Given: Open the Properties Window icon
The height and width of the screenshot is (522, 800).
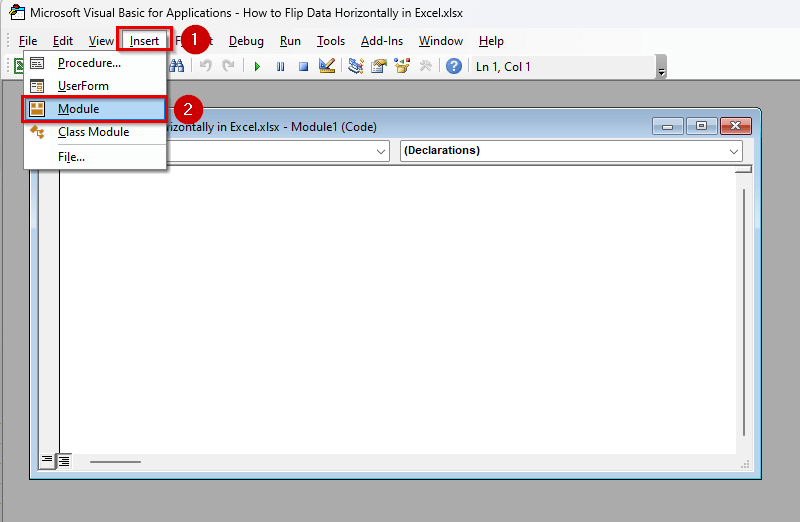Looking at the screenshot, I should (x=379, y=66).
